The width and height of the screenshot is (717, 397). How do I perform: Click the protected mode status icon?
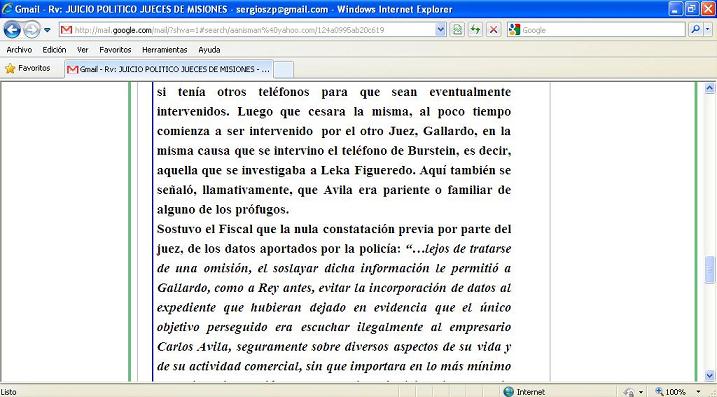629,392
